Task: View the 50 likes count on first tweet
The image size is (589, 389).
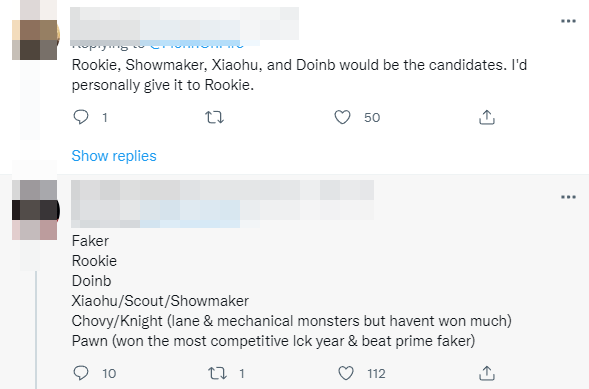Action: click(x=372, y=118)
